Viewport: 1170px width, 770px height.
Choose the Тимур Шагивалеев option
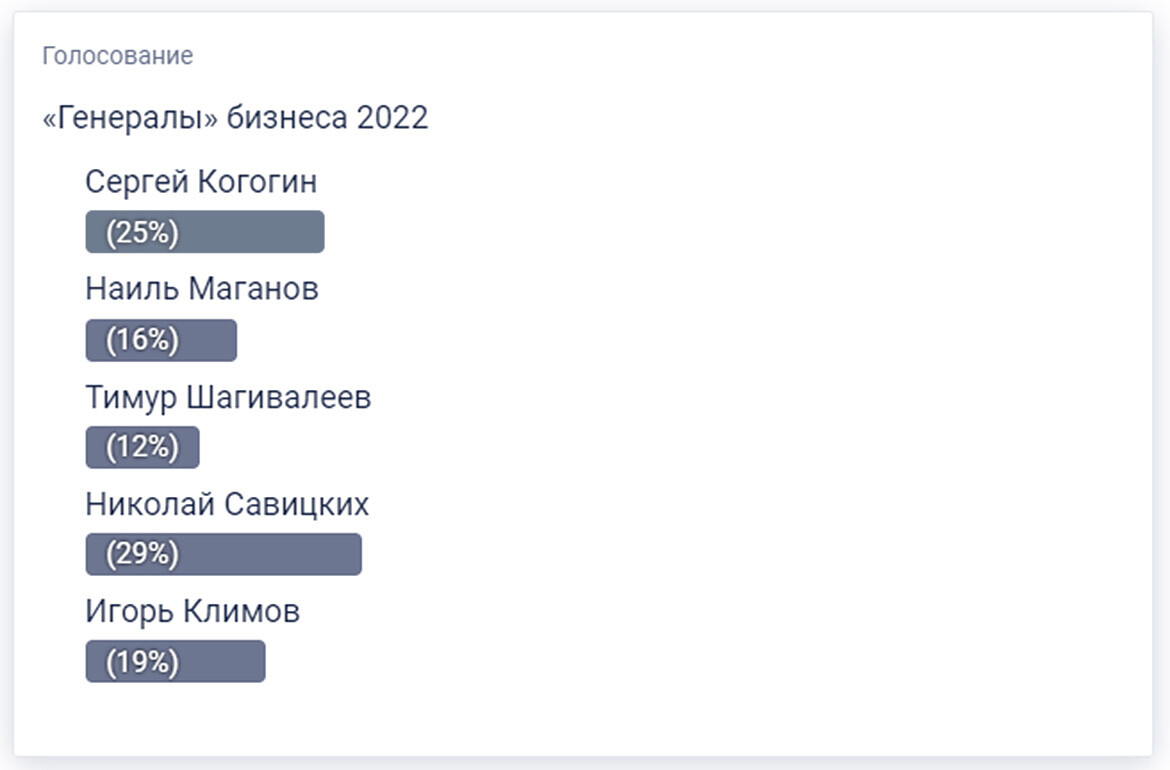[228, 397]
